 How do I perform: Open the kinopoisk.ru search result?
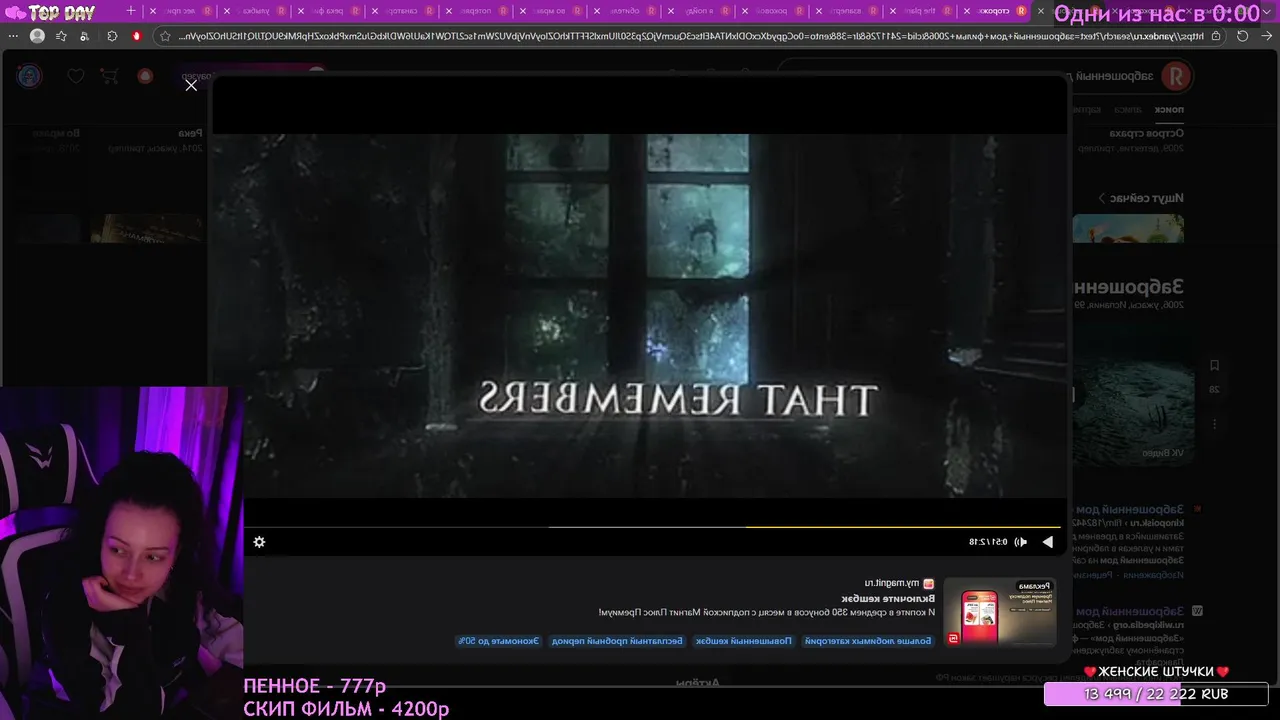1128,509
